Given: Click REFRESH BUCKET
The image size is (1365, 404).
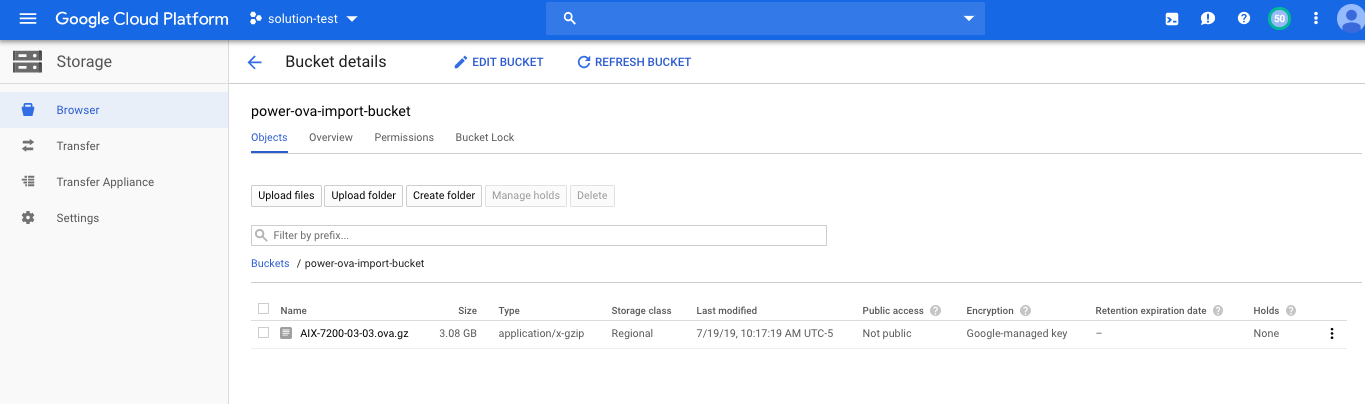Looking at the screenshot, I should pyautogui.click(x=634, y=62).
